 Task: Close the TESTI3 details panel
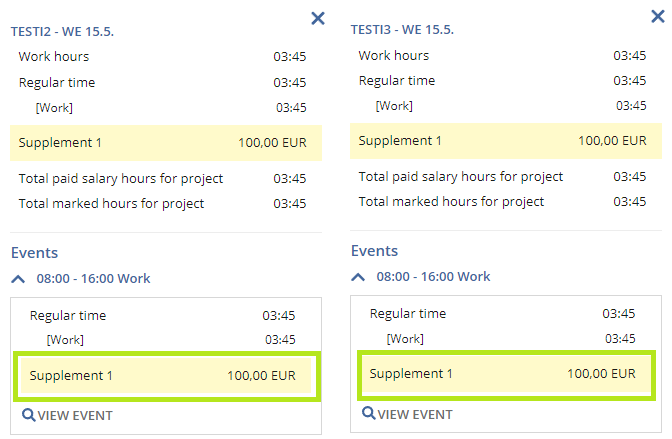click(658, 16)
